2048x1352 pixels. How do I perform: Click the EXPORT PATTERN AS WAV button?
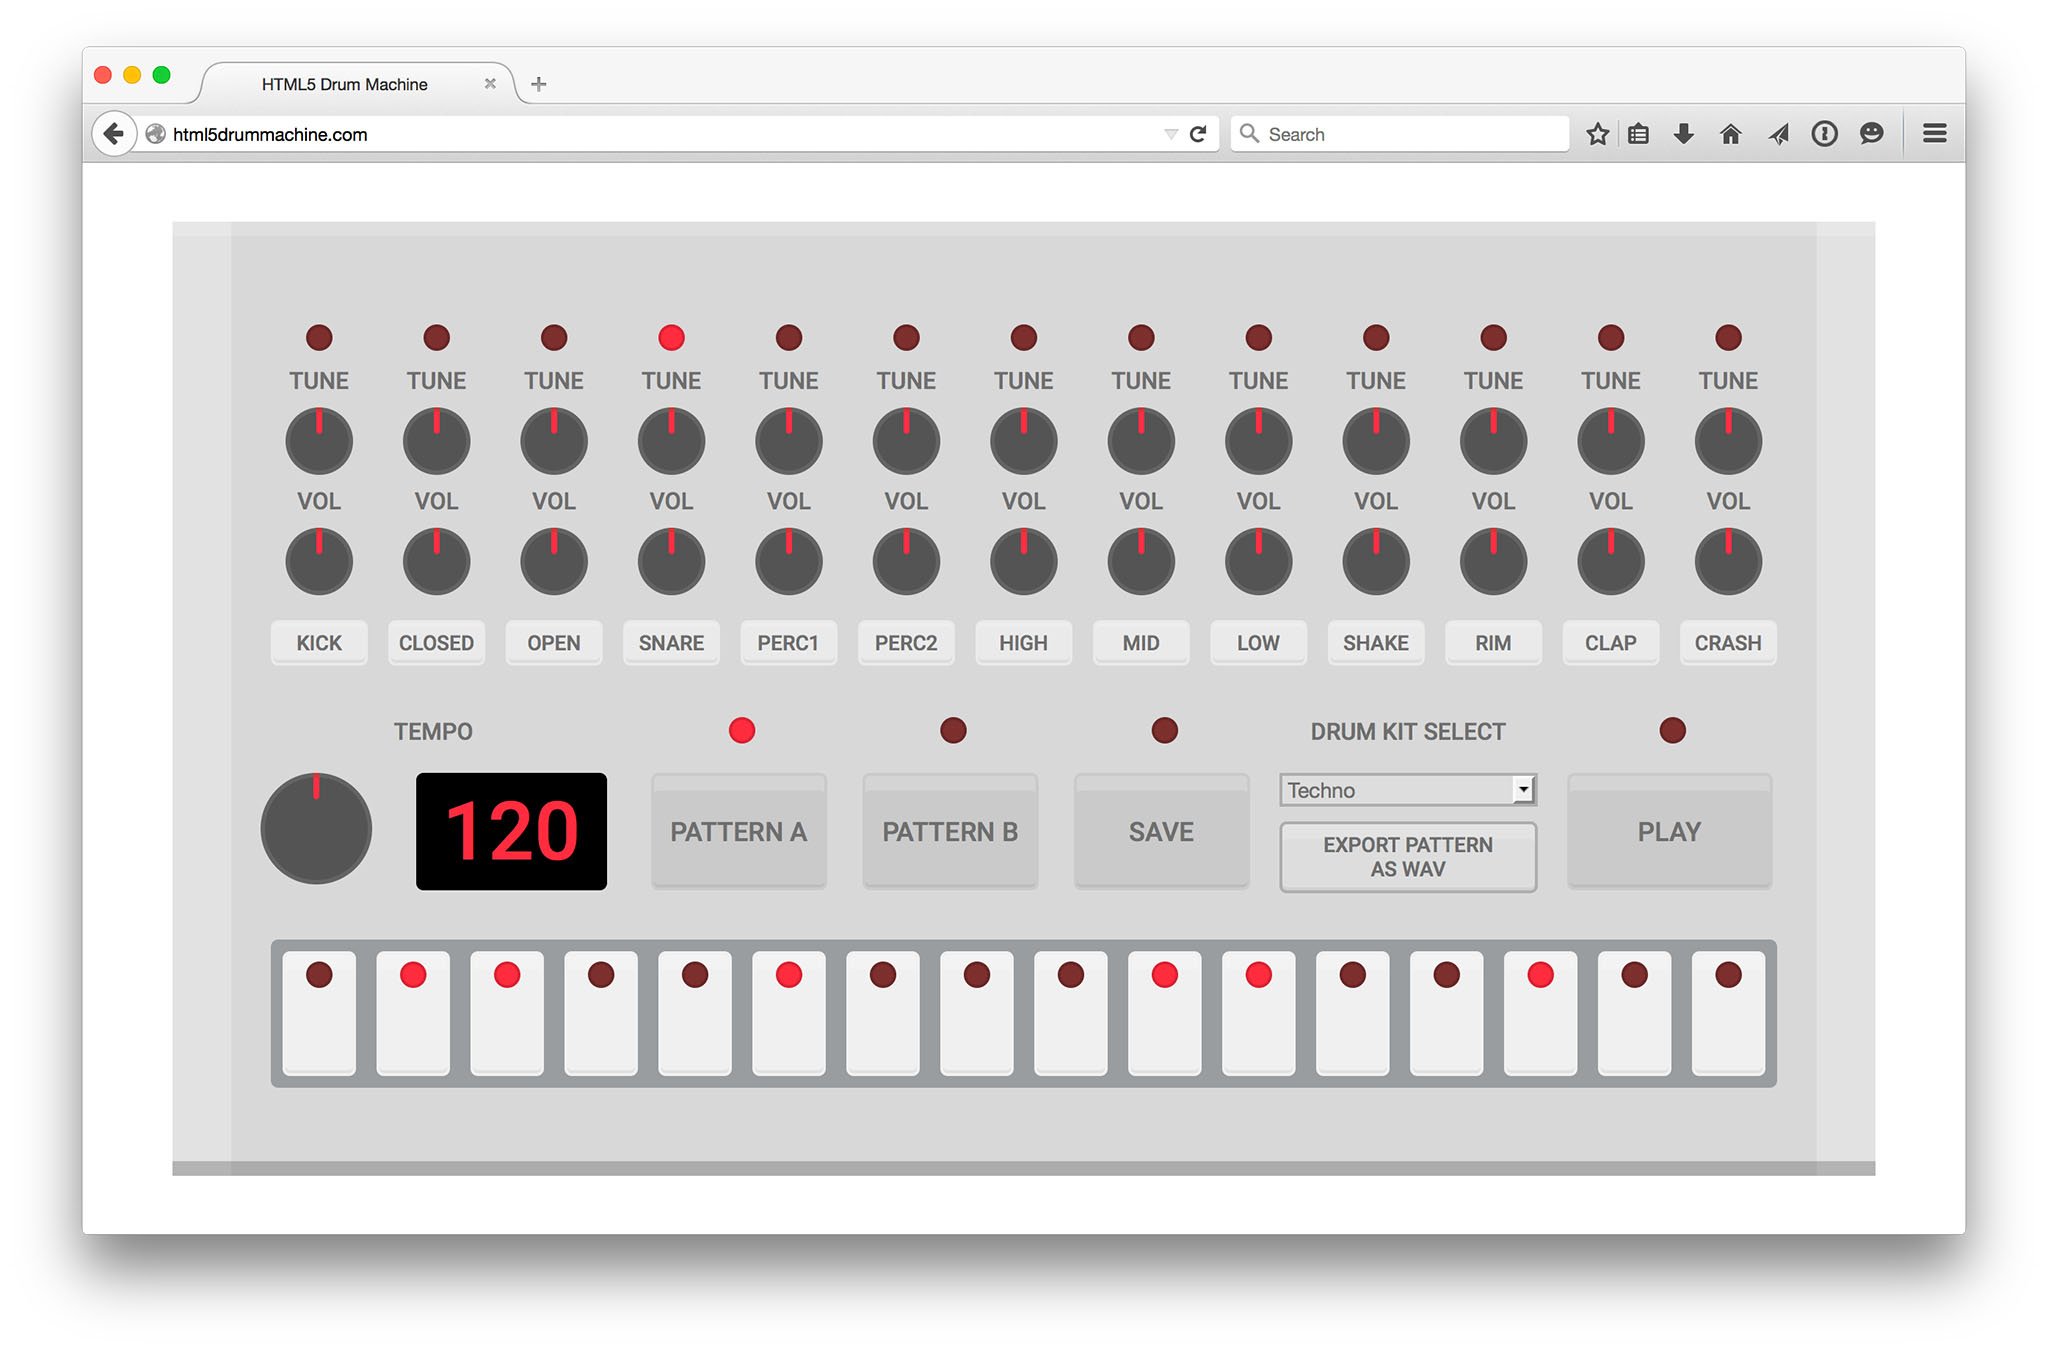point(1403,853)
